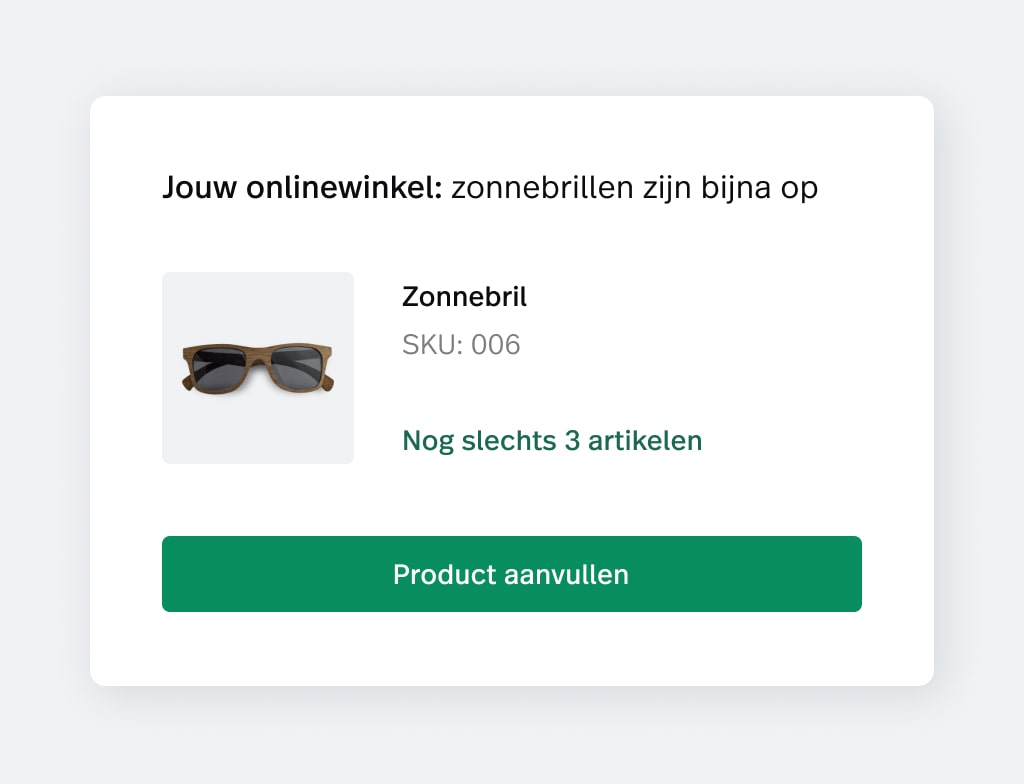Screen dimensions: 1024x784
Task: Click the words bijna op in heading
Action: [759, 189]
